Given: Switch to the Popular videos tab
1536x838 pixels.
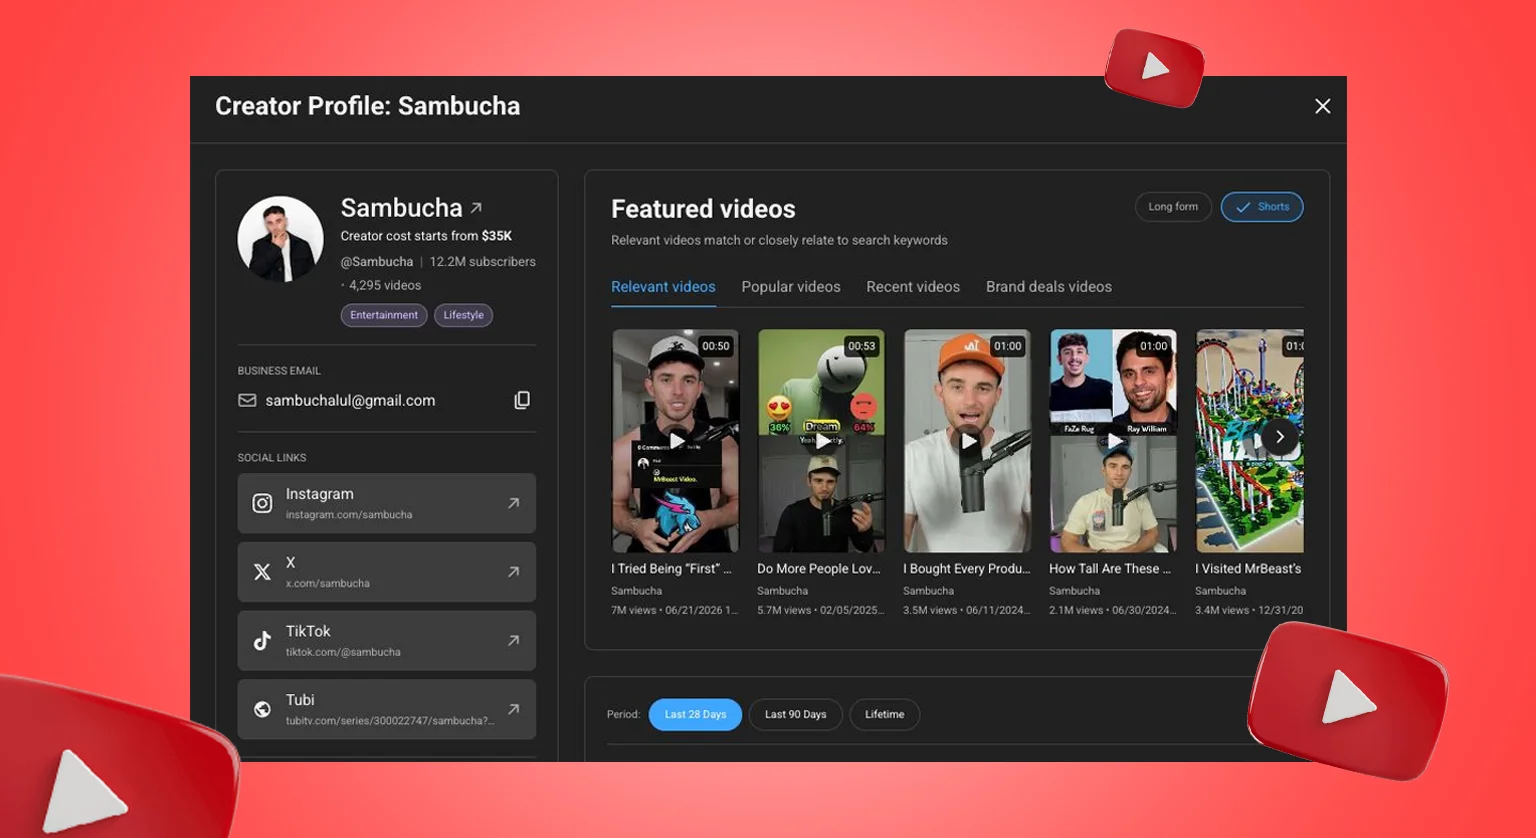Looking at the screenshot, I should pyautogui.click(x=791, y=287).
